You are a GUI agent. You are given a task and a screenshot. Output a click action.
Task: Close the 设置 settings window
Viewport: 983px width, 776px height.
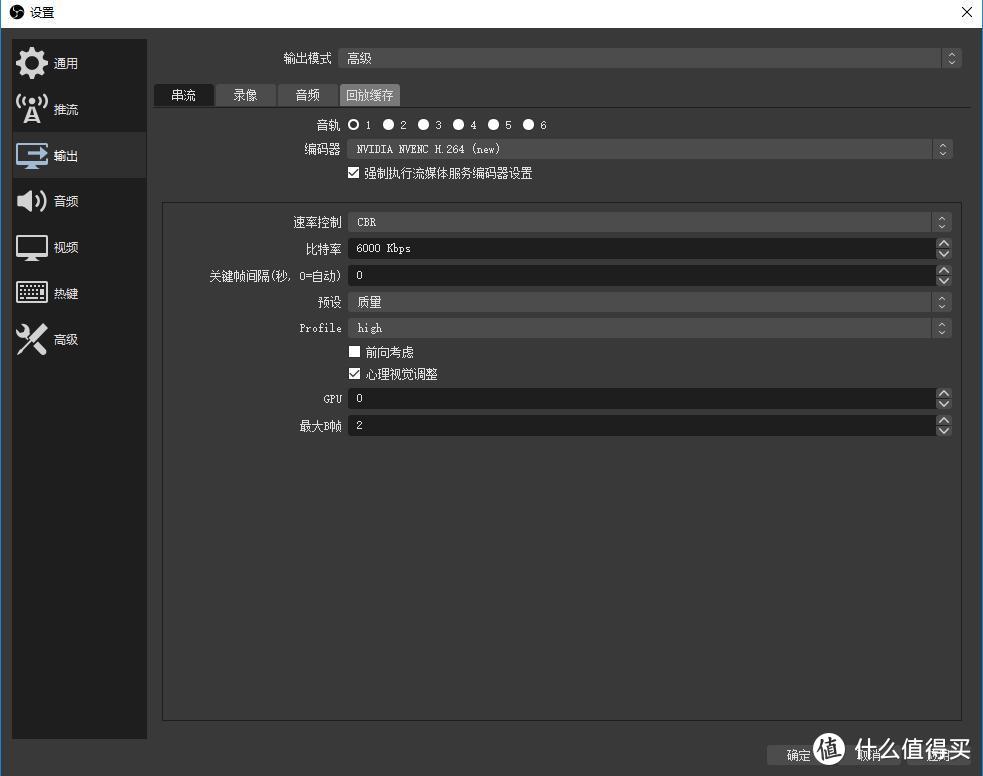(967, 12)
